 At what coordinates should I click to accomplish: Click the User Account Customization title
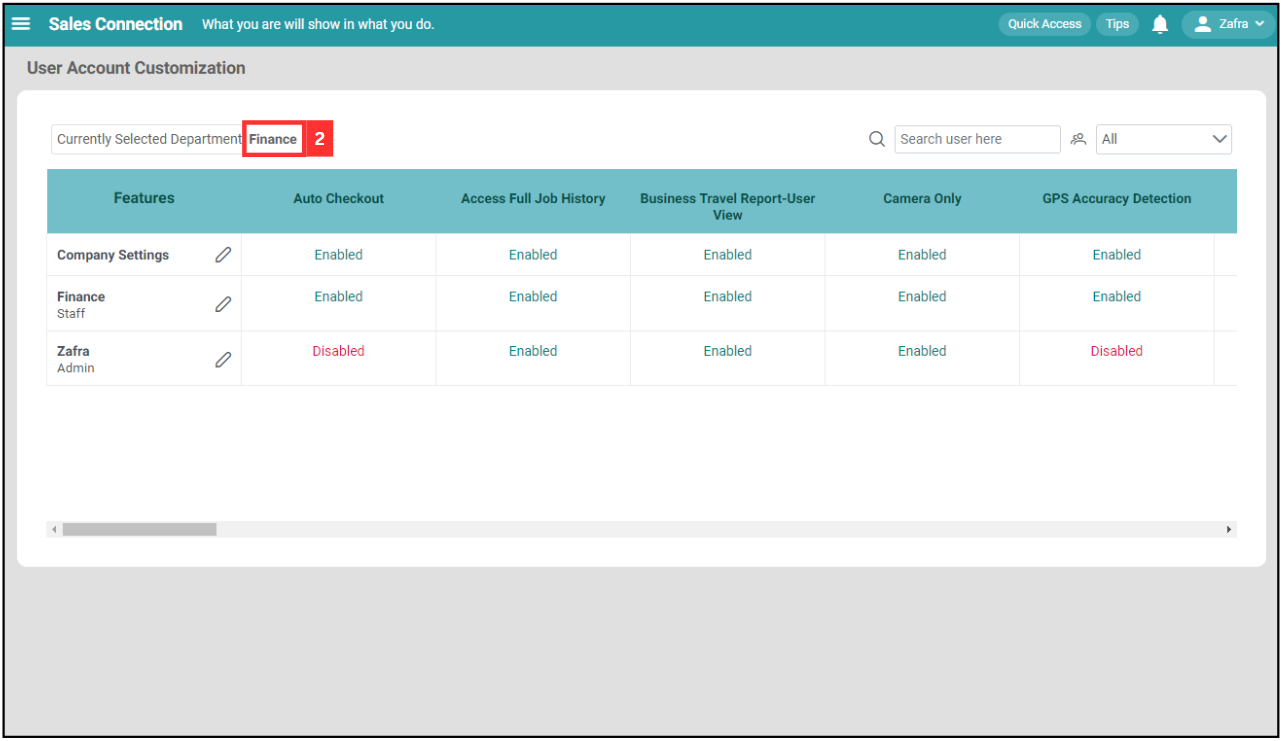136,68
